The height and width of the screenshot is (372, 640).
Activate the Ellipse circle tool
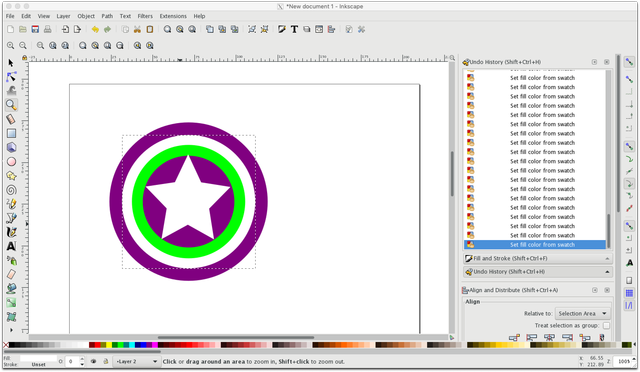coord(11,162)
